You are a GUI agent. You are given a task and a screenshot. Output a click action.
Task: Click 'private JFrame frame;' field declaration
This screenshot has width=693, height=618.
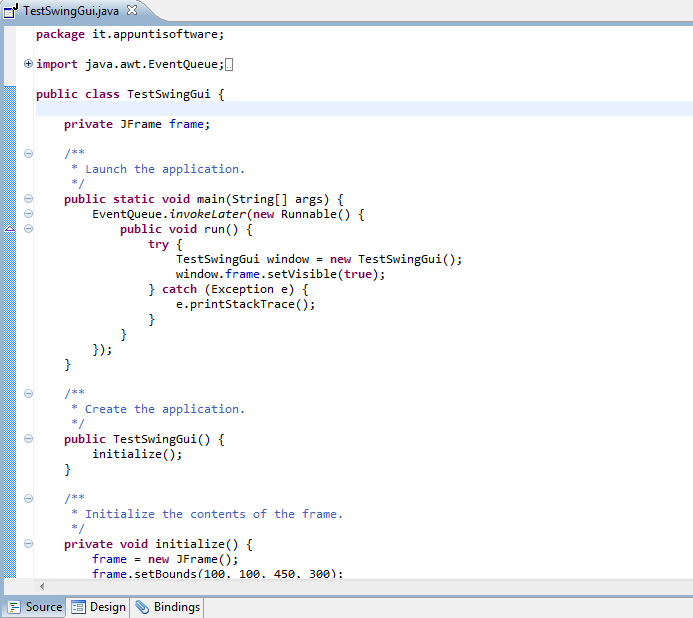137,124
